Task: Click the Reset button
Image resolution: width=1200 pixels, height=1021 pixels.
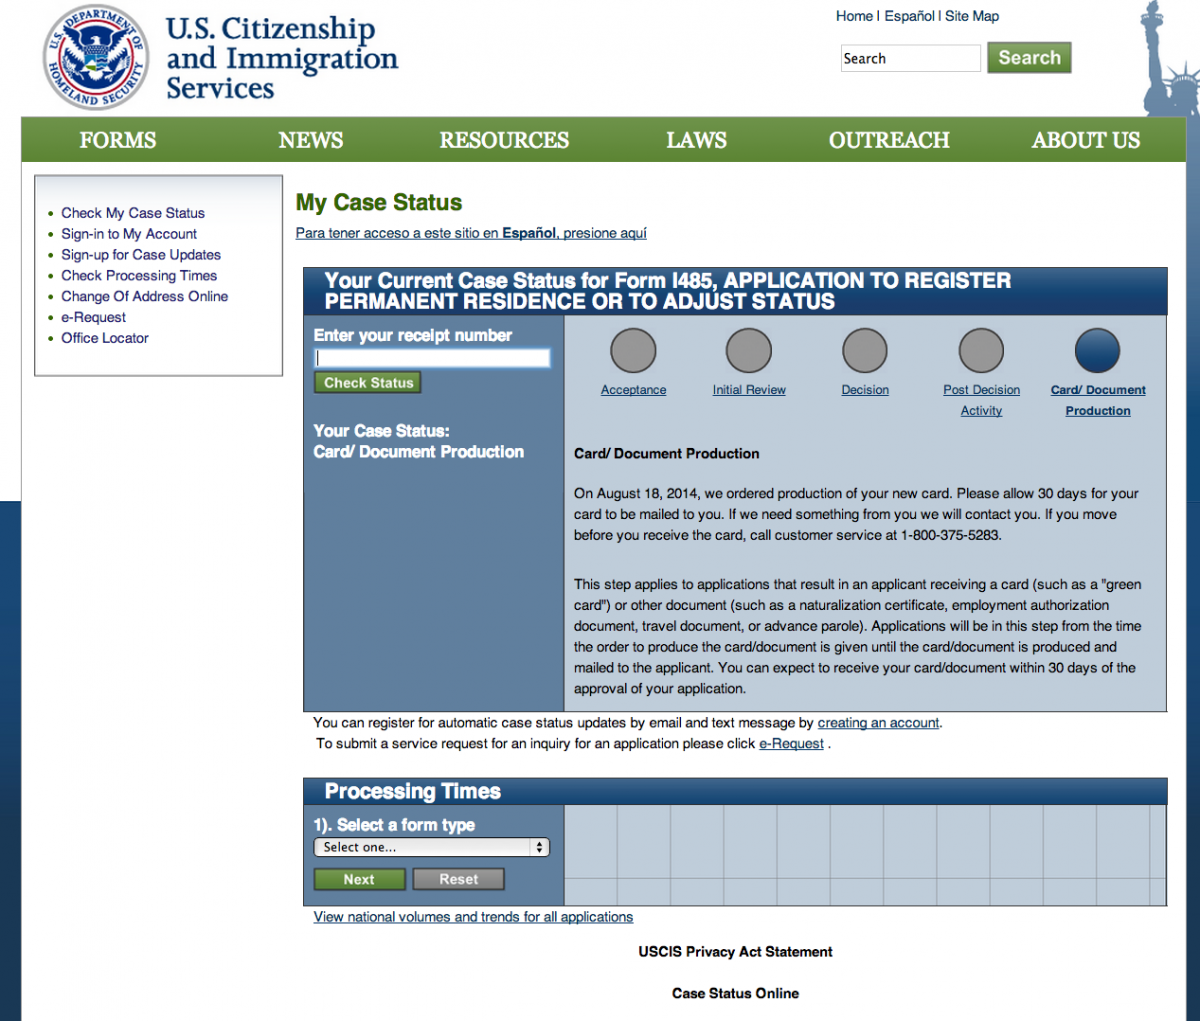Action: click(459, 879)
